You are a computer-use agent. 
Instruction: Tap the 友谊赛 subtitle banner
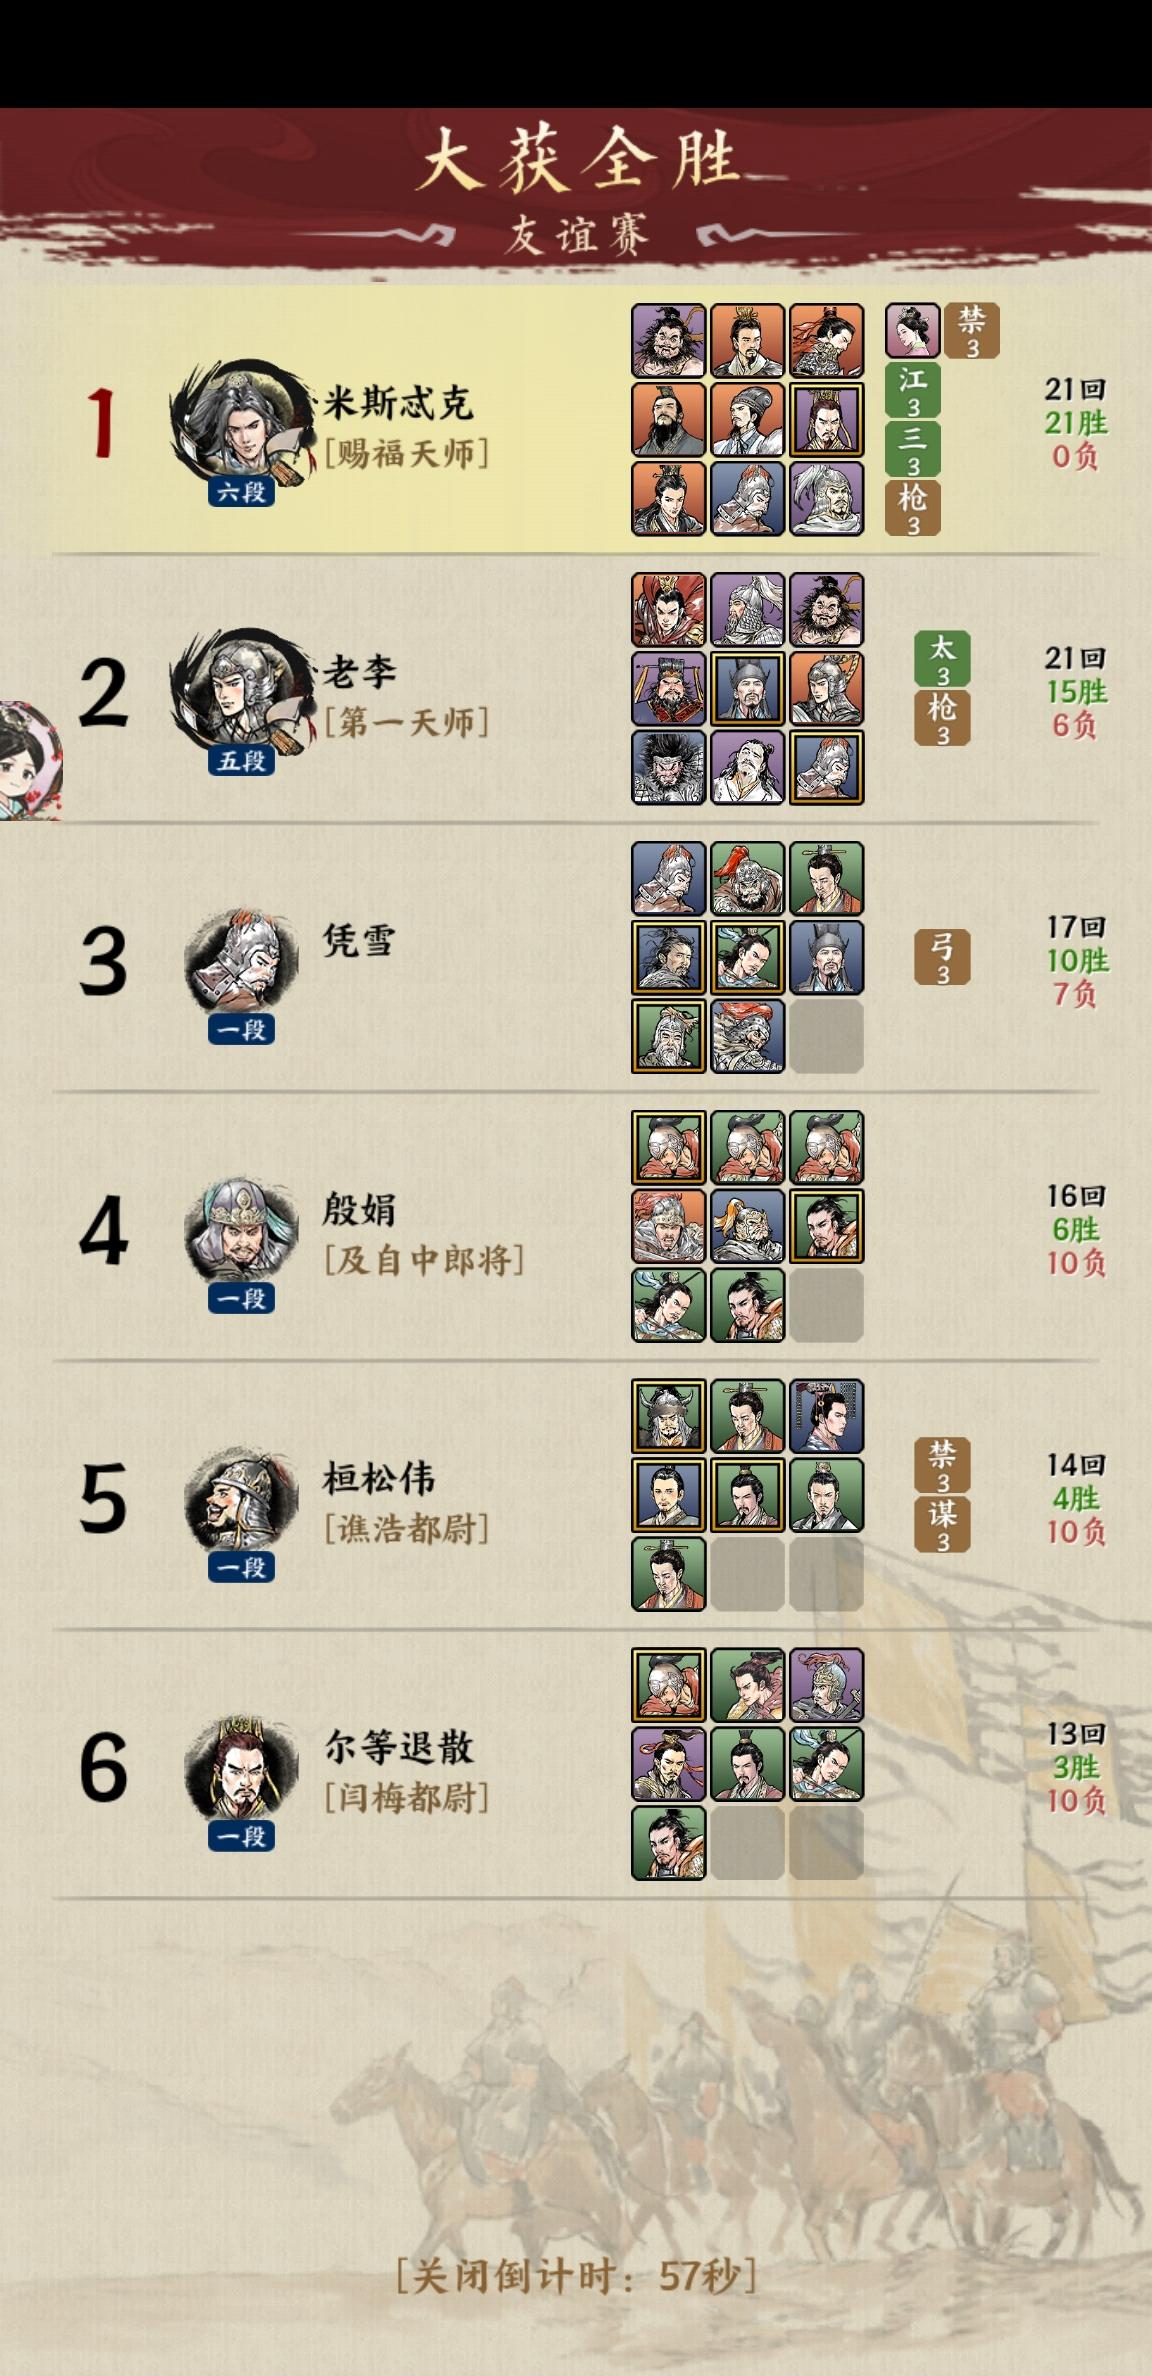pos(576,235)
